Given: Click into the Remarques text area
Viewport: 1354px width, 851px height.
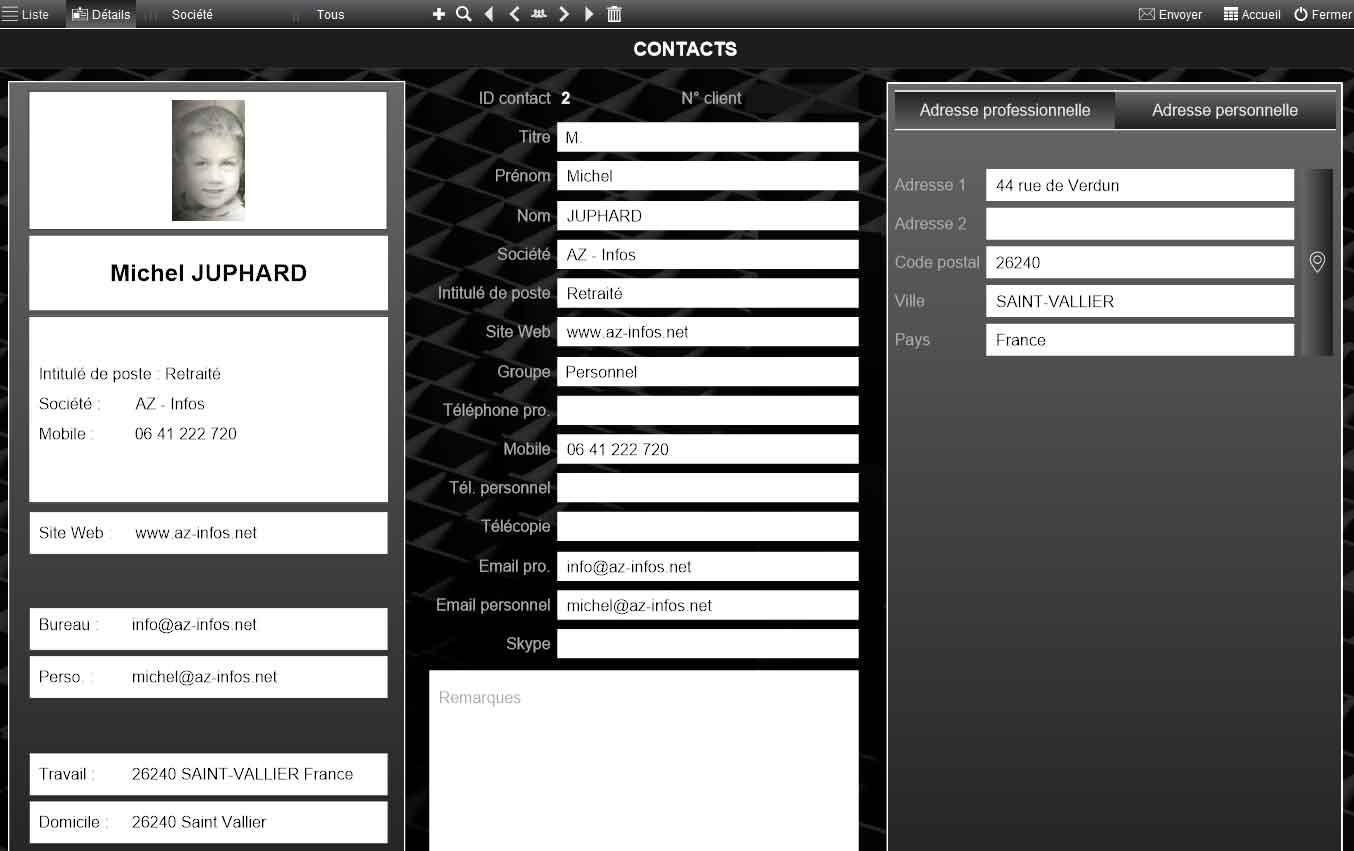Looking at the screenshot, I should (643, 760).
